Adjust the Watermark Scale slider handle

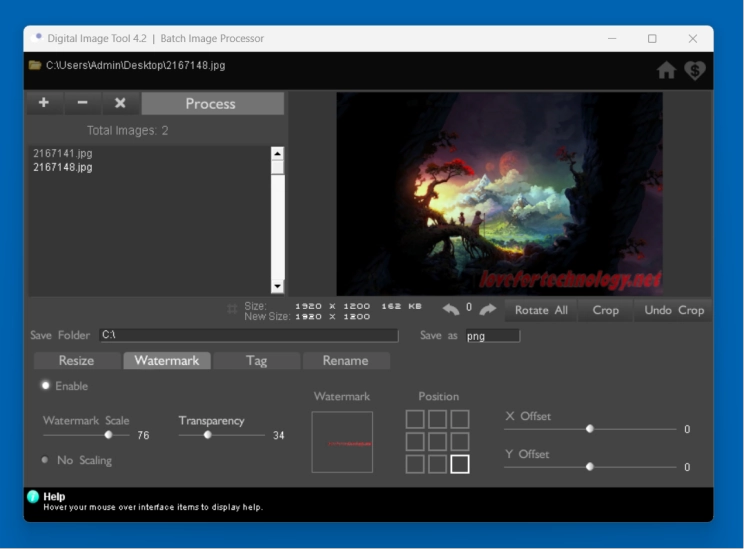coord(109,435)
